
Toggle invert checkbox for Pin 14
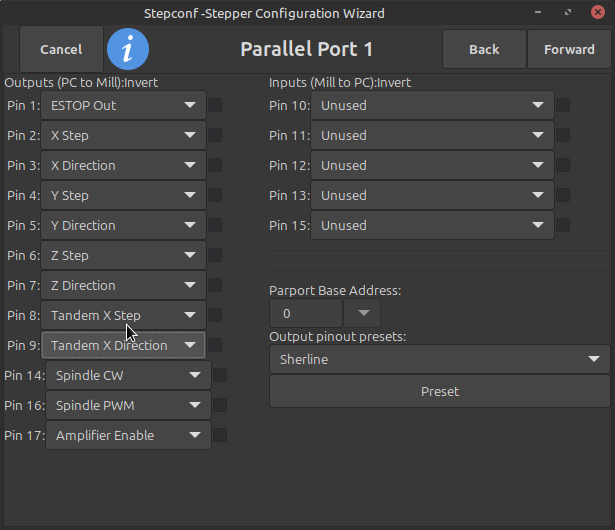(220, 375)
